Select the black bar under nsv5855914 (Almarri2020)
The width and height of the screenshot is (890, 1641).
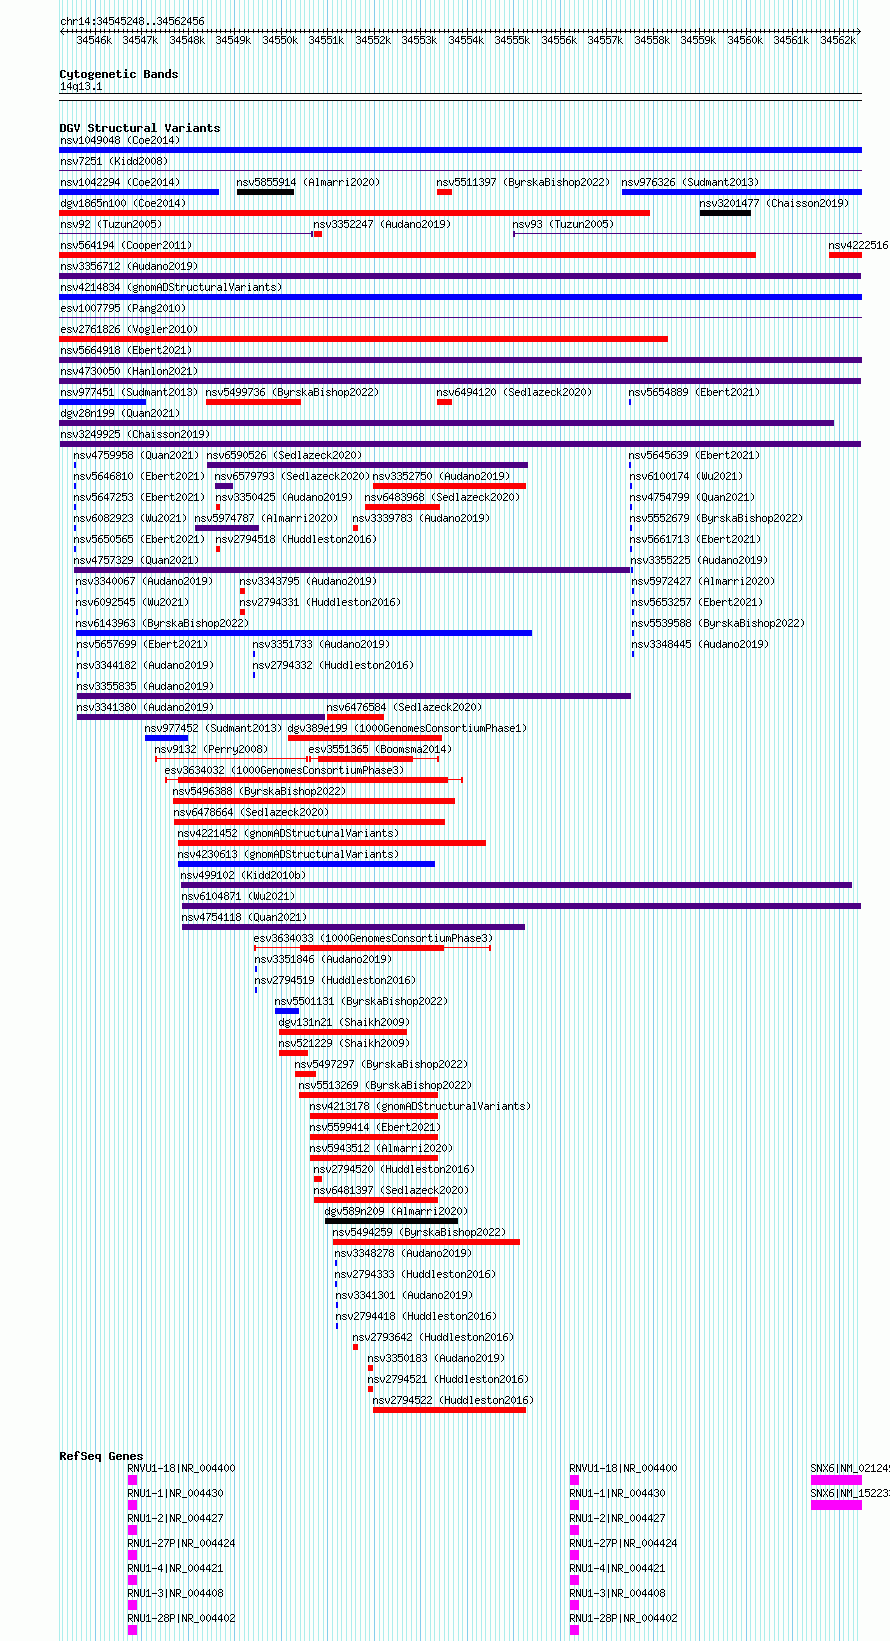click(x=265, y=192)
